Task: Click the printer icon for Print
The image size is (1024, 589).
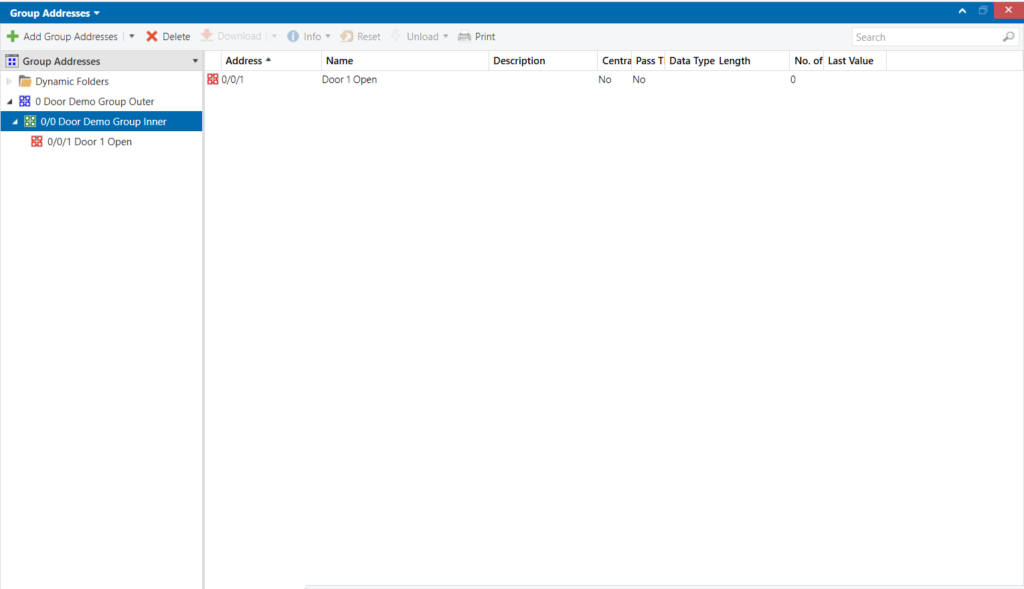Action: (x=464, y=37)
